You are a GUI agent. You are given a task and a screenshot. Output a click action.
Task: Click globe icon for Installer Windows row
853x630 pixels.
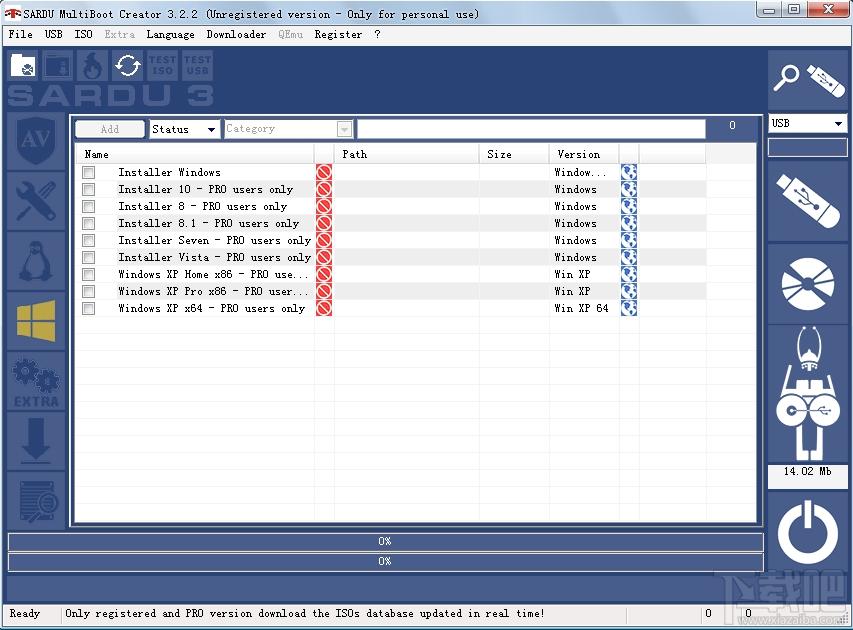pyautogui.click(x=629, y=172)
